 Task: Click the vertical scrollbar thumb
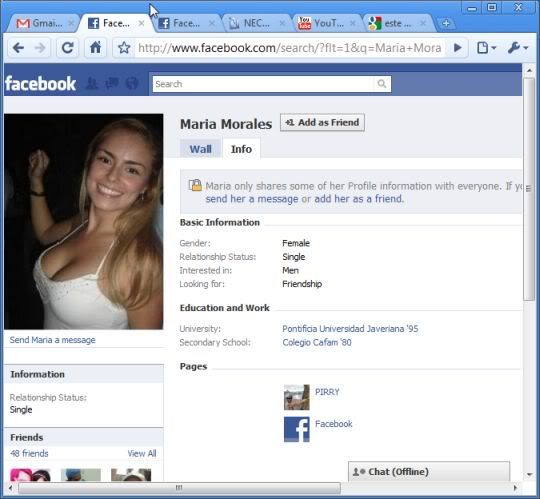point(529,189)
